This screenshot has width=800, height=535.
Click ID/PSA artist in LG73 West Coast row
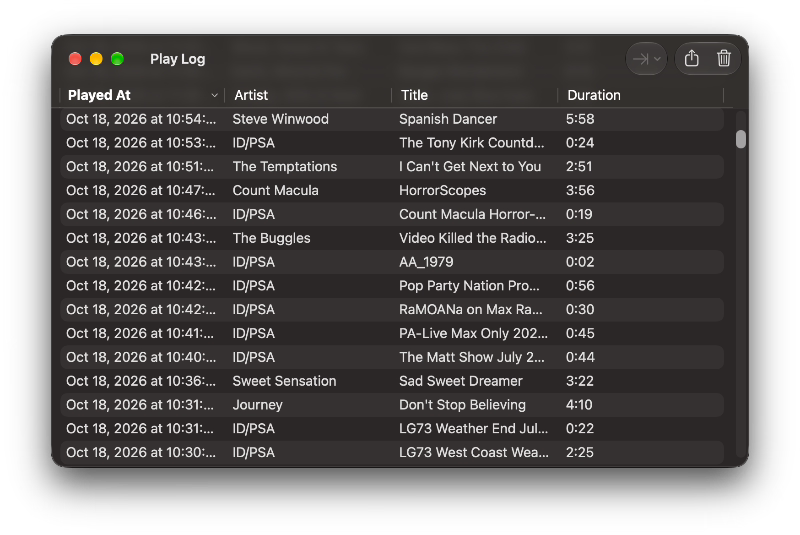click(254, 452)
